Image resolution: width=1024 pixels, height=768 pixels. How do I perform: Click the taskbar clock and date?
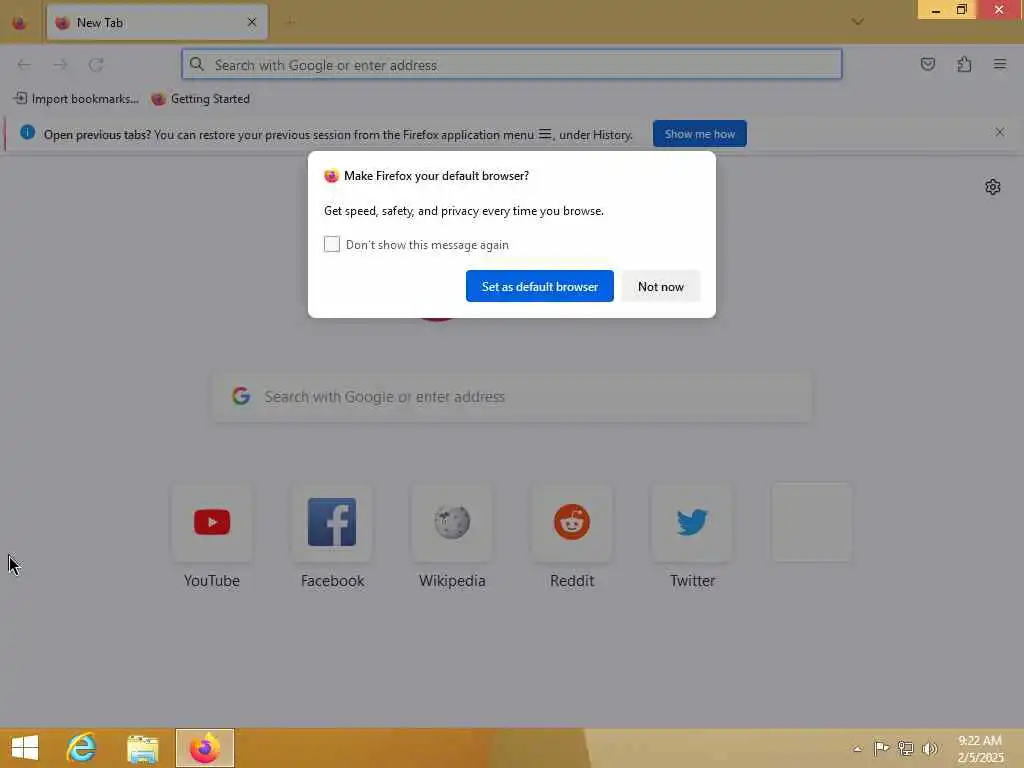980,749
